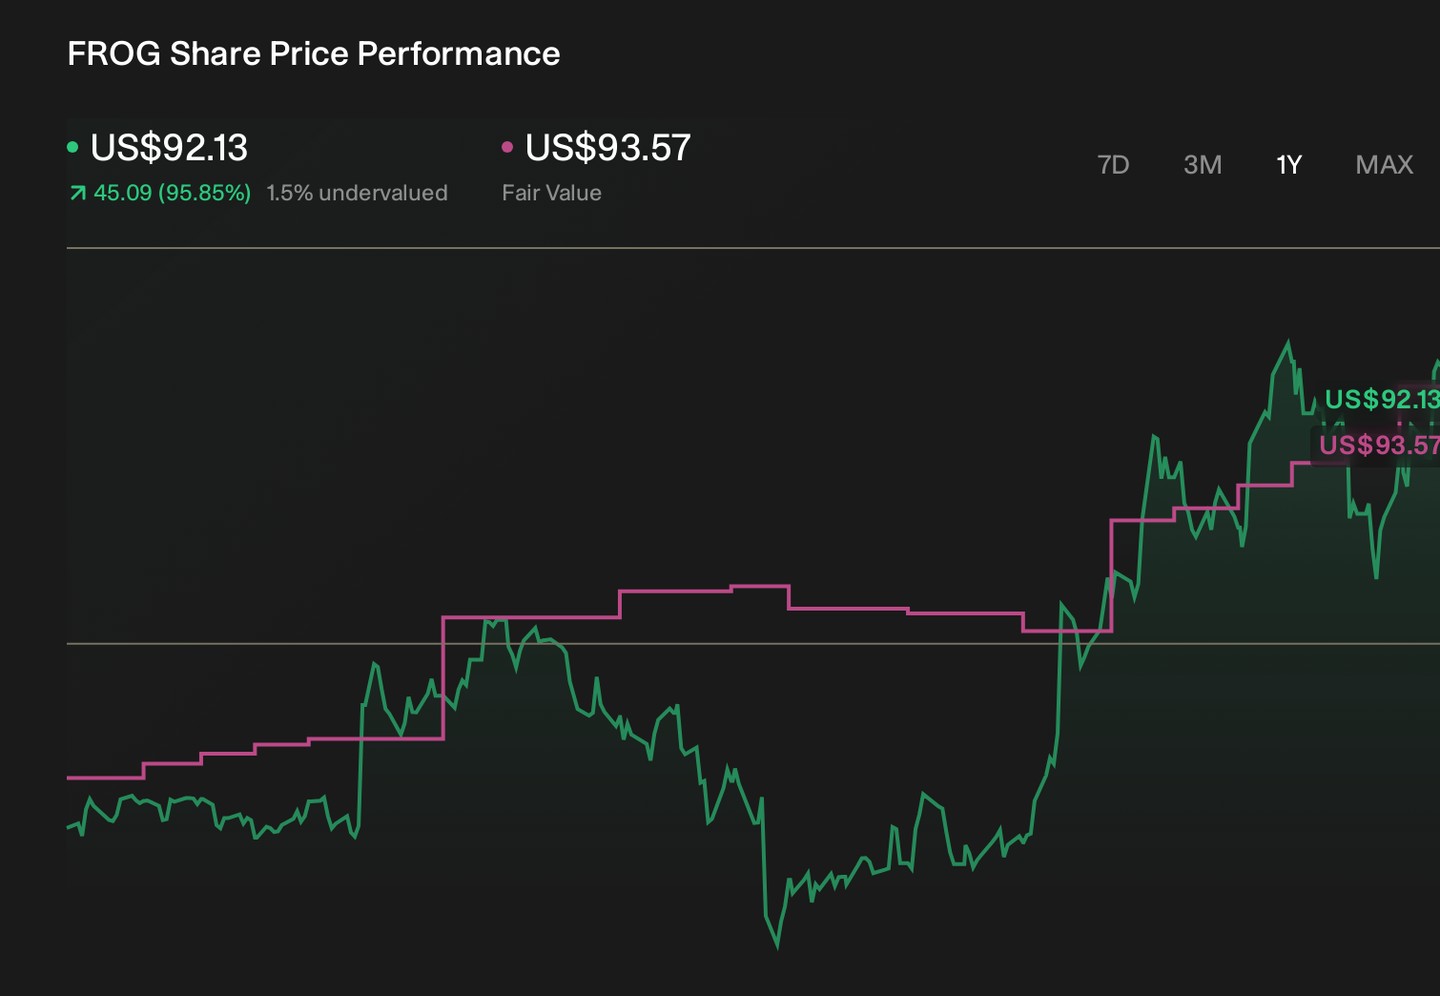Click the green share price dot
Viewport: 1440px width, 996px height.
pos(73,147)
